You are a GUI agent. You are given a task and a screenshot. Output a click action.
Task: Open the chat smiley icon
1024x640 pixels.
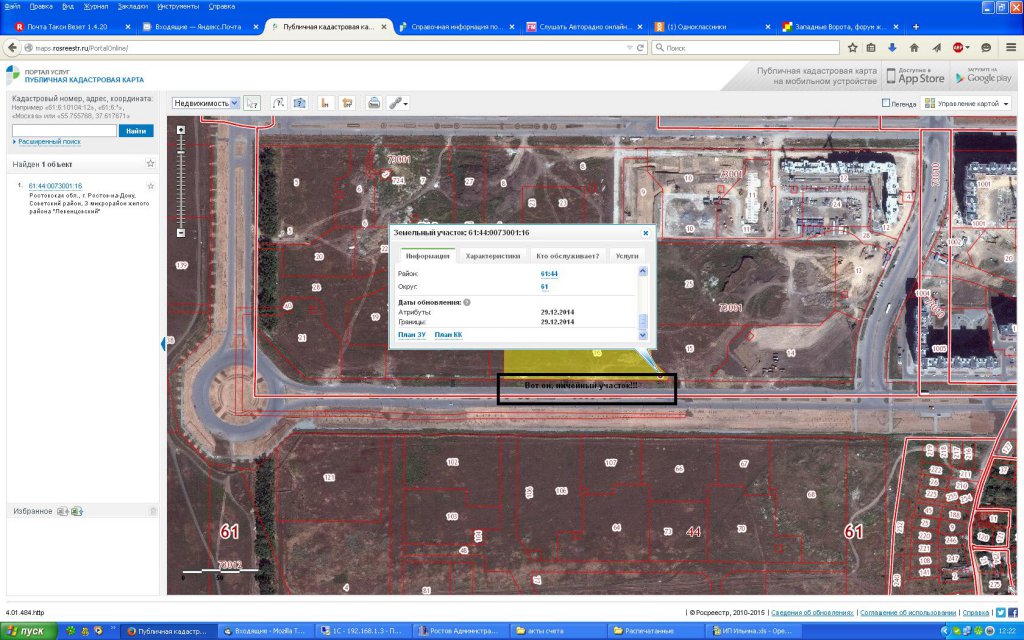pyautogui.click(x=986, y=48)
